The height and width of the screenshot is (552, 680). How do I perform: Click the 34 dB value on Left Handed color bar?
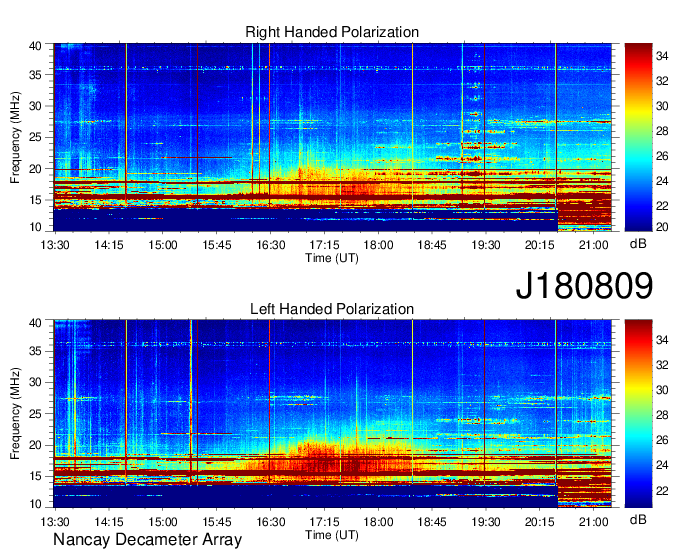point(662,340)
